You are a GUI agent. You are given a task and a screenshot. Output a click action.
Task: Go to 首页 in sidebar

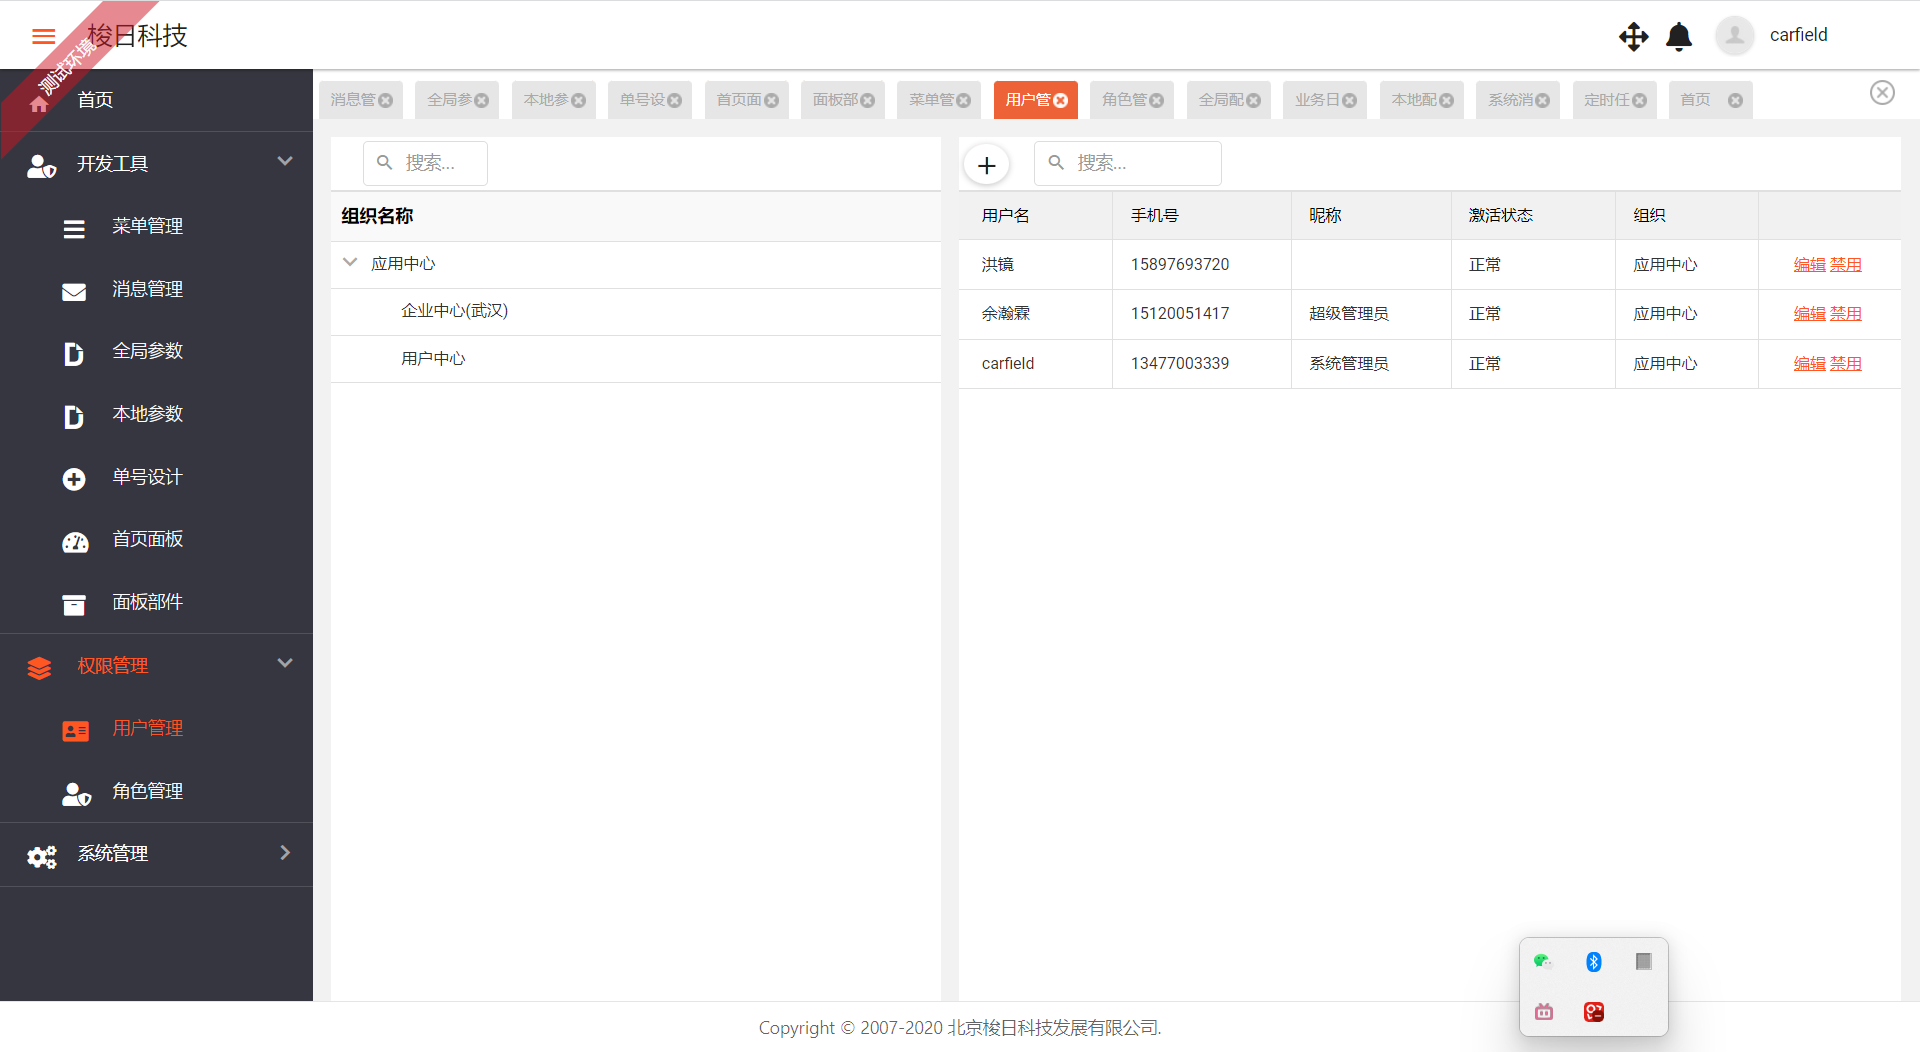click(95, 100)
